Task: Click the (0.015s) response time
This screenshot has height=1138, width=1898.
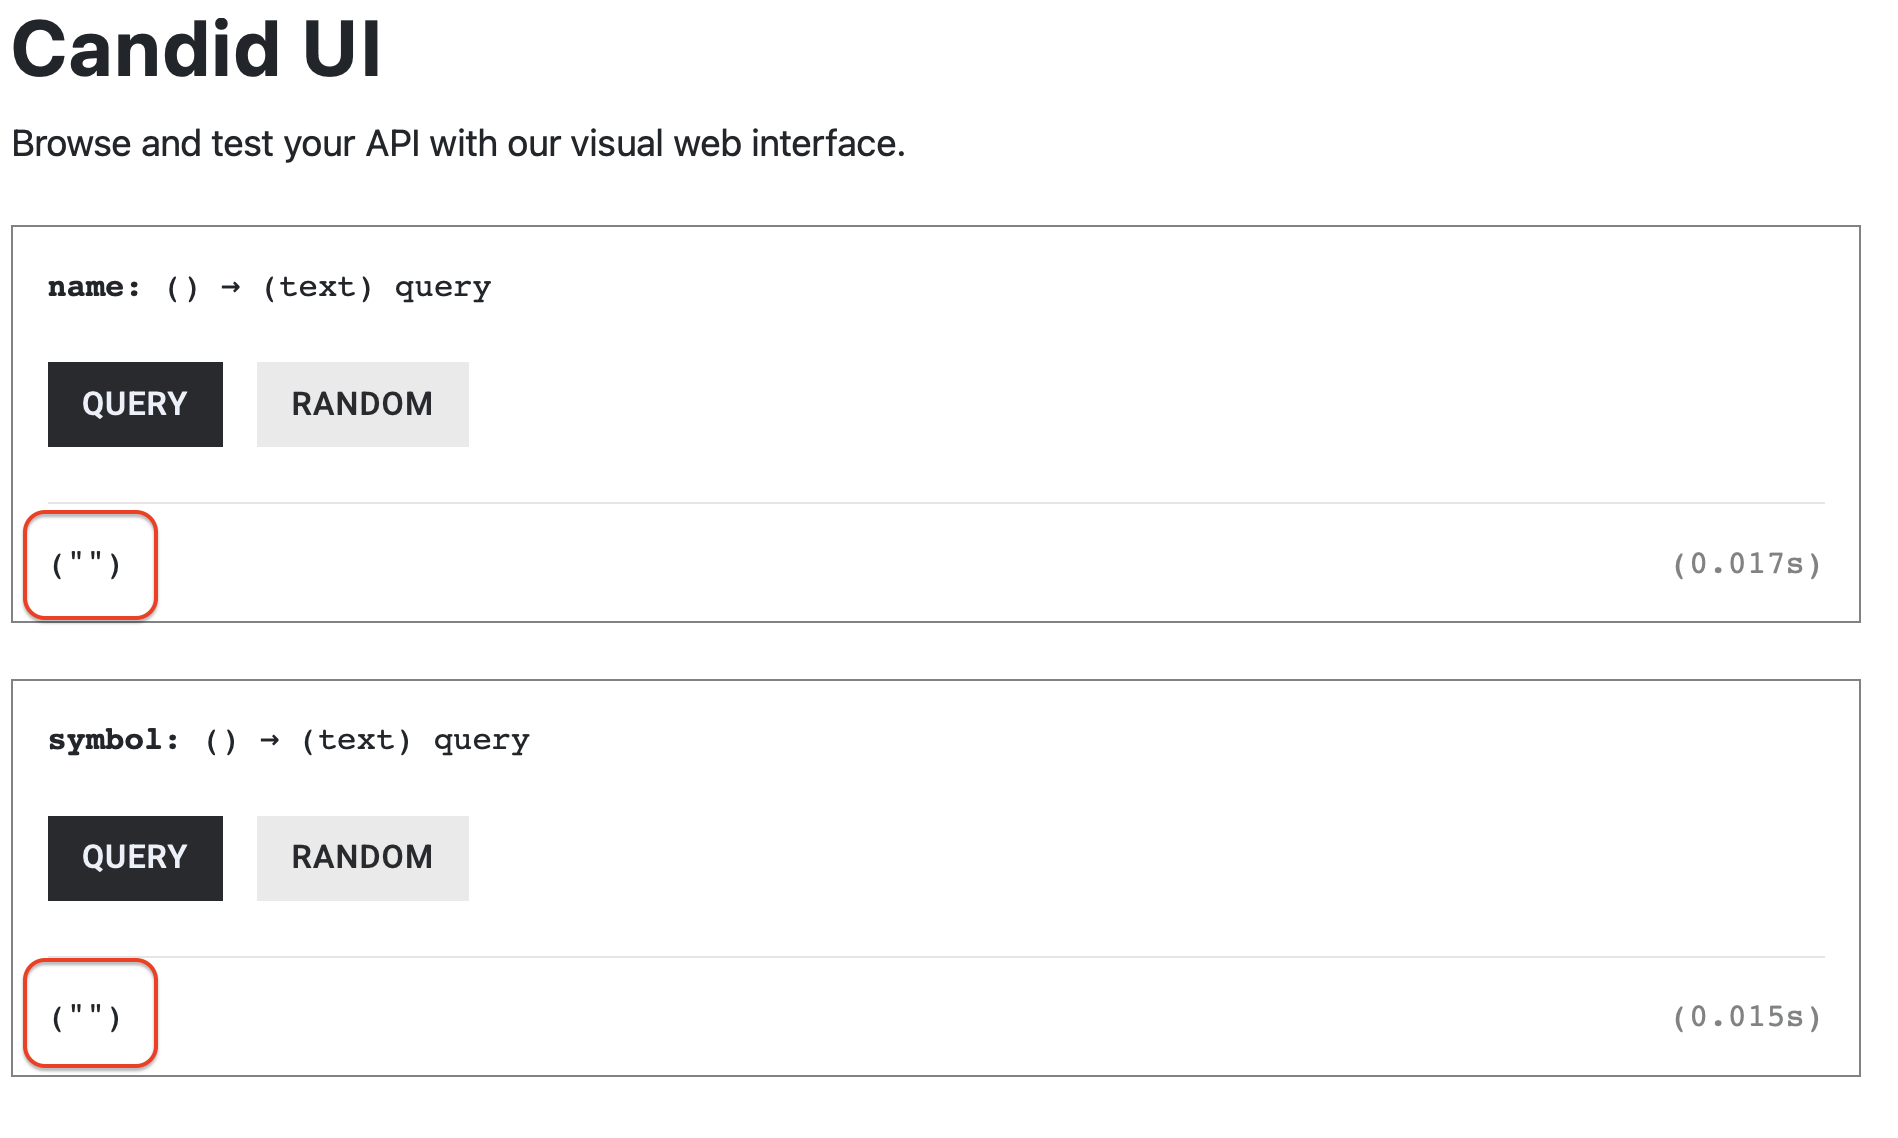Action: tap(1746, 1017)
